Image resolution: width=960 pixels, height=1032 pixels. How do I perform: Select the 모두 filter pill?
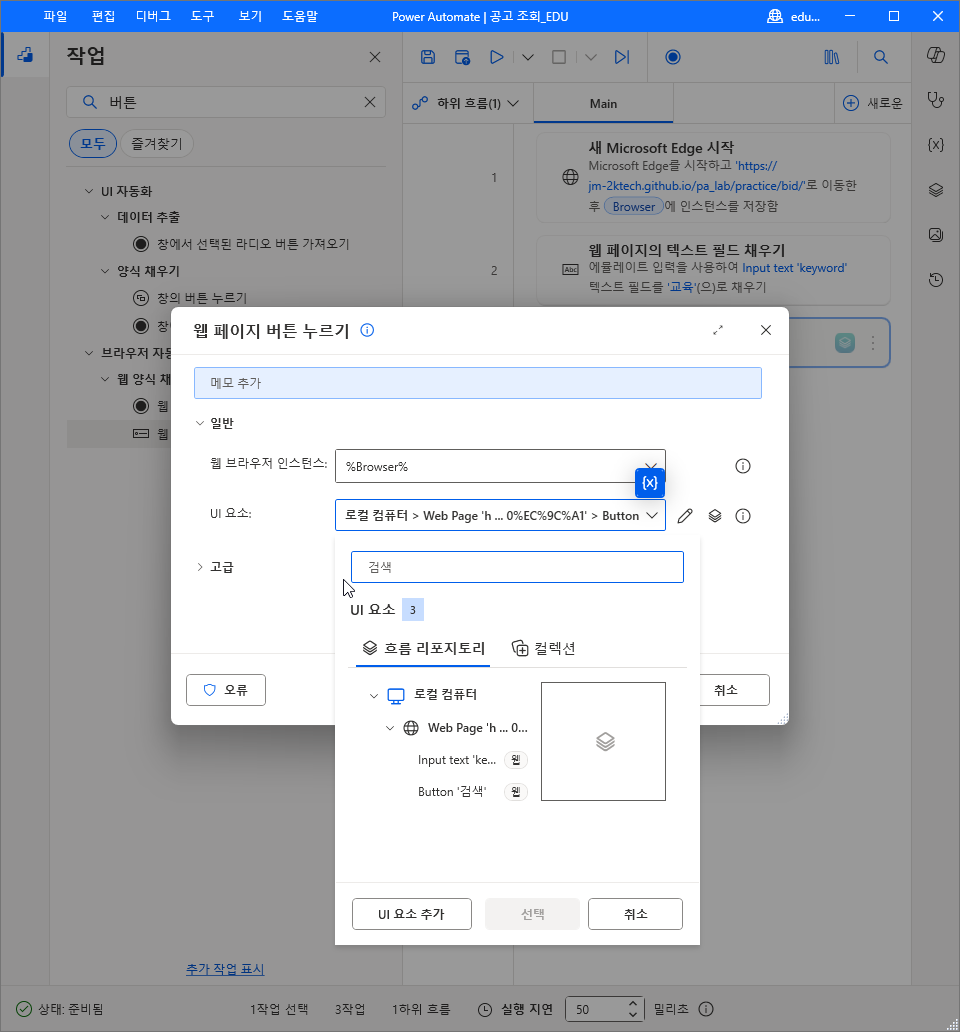tap(93, 143)
